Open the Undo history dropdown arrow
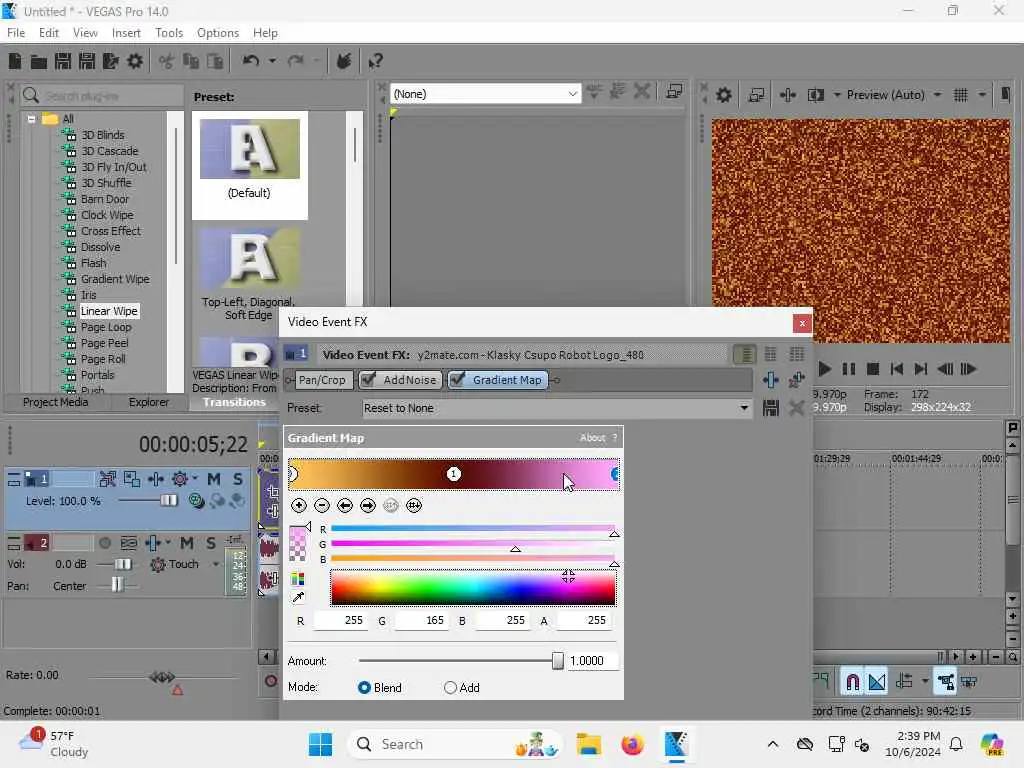This screenshot has width=1024, height=768. pos(272,61)
